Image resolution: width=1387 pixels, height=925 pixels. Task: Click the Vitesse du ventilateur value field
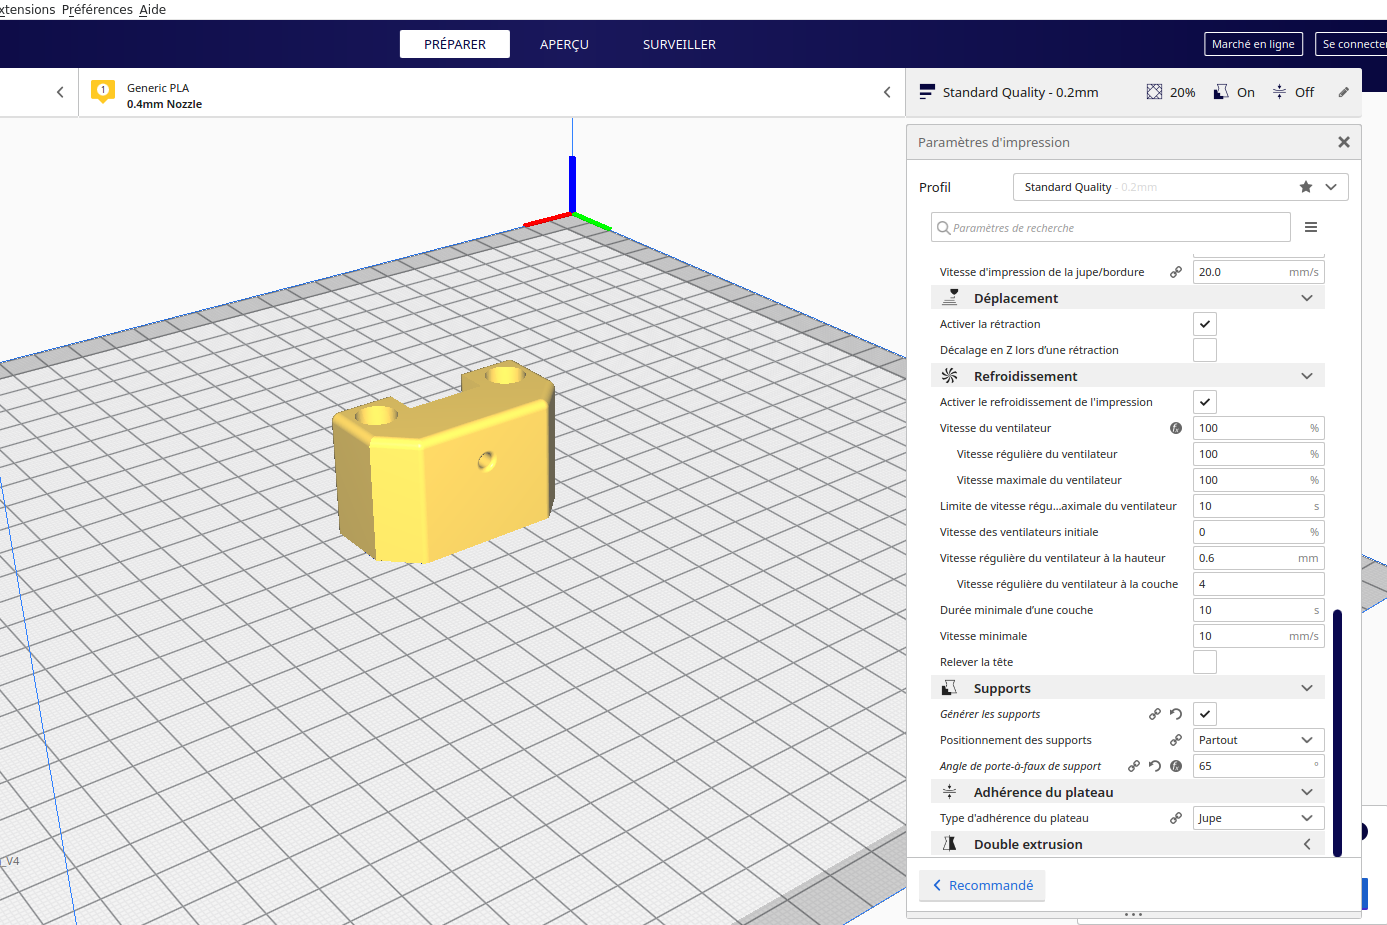[x=1259, y=428]
